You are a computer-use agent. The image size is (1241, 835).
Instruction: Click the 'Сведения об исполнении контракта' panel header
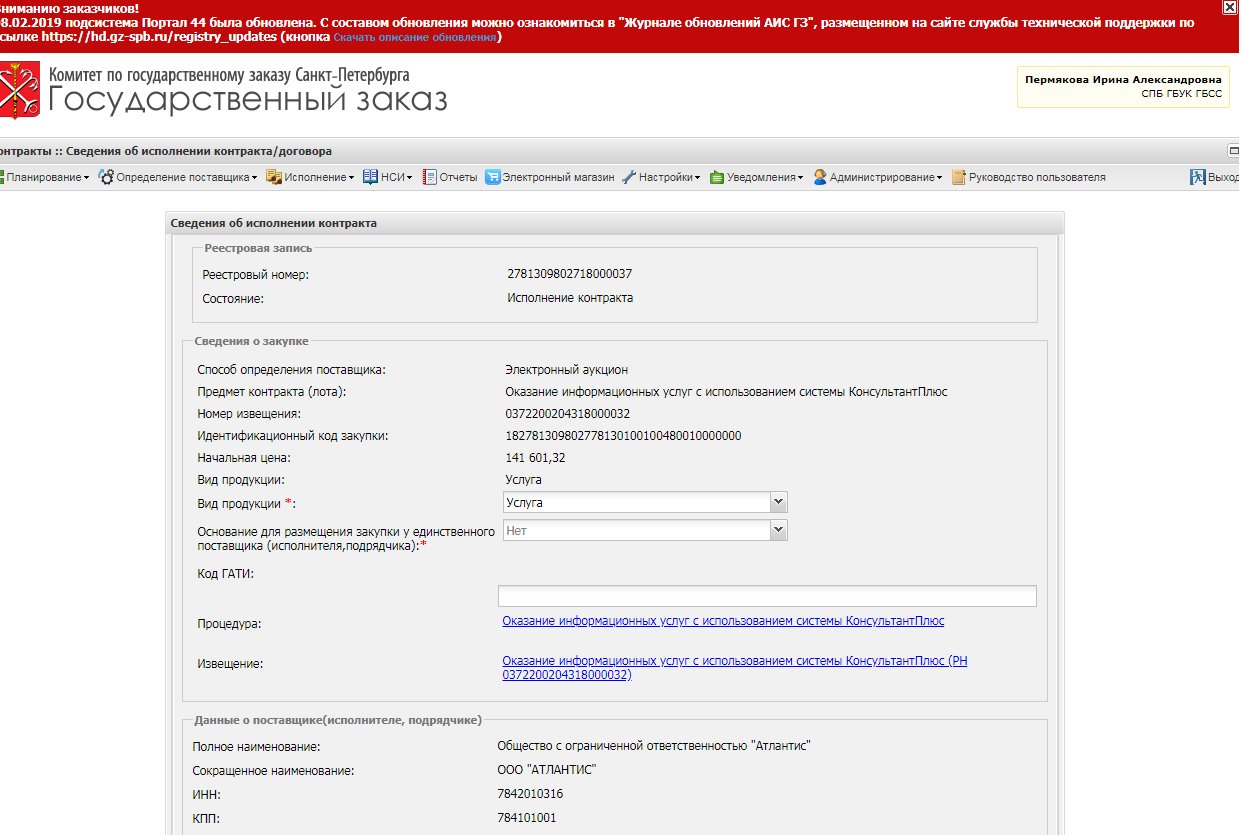[614, 223]
